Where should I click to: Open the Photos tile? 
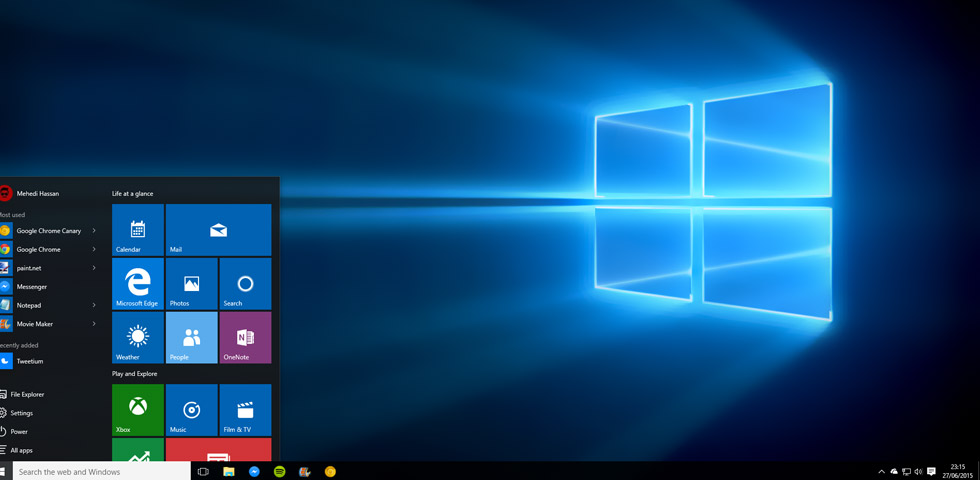pyautogui.click(x=191, y=284)
